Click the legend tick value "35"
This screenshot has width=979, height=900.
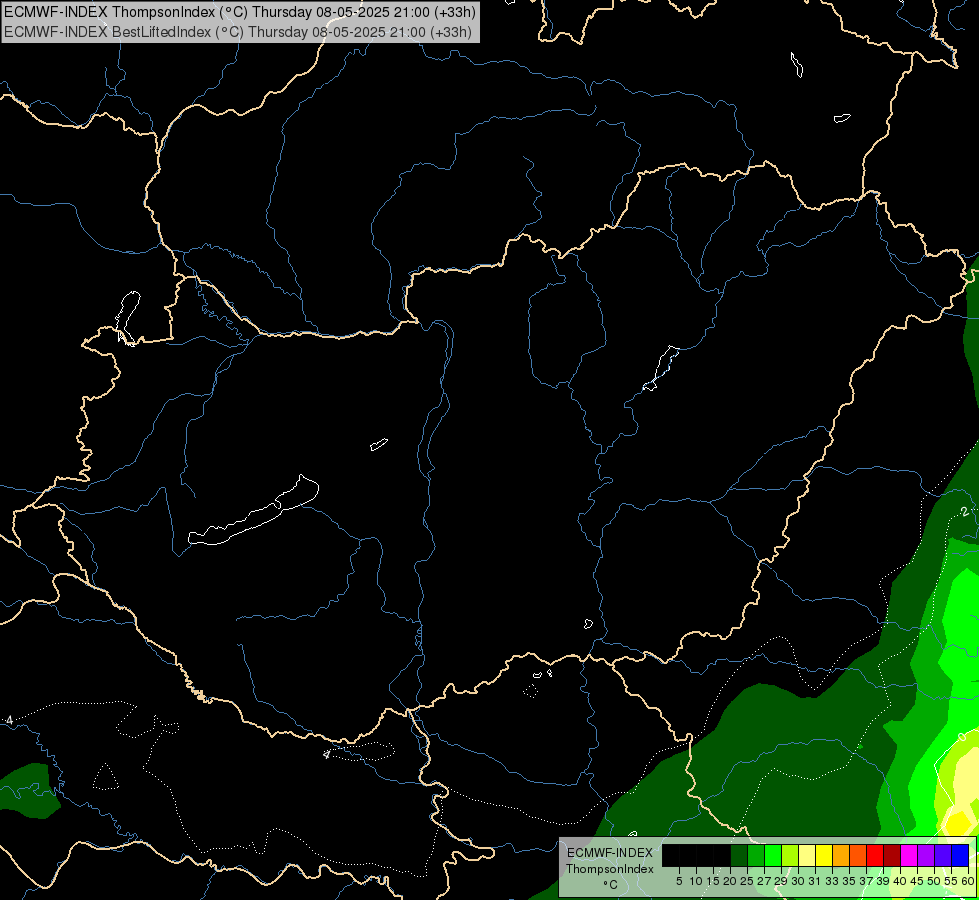click(849, 881)
